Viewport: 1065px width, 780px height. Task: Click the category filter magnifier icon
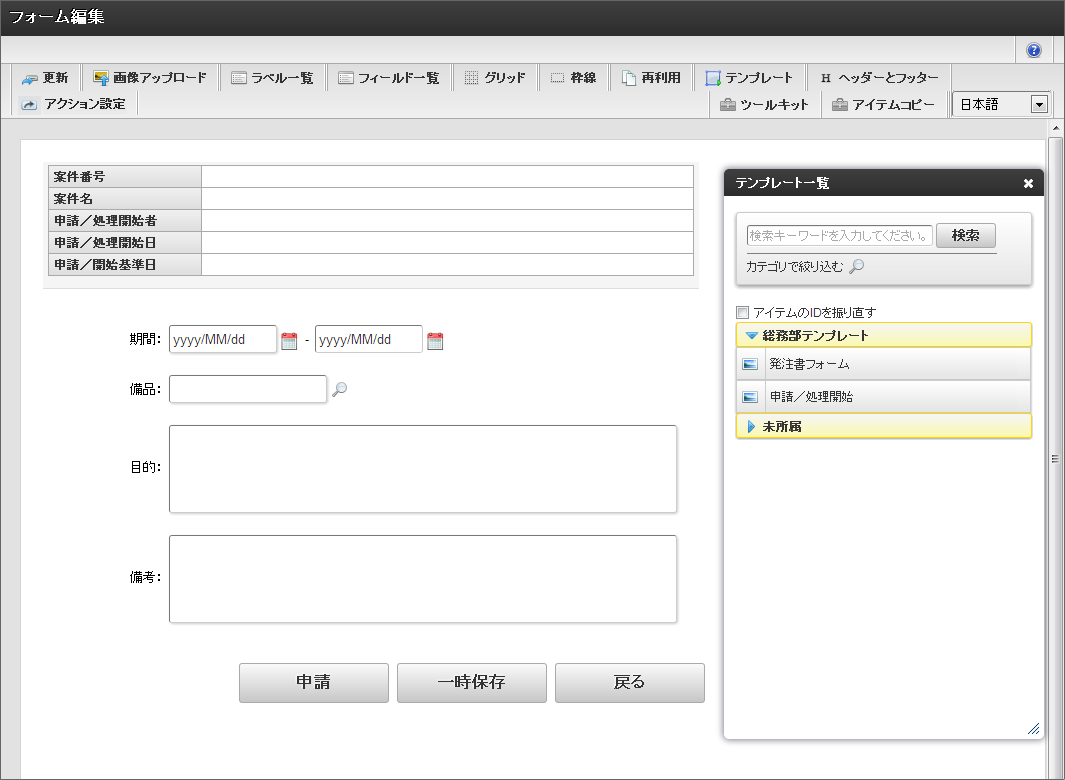856,267
